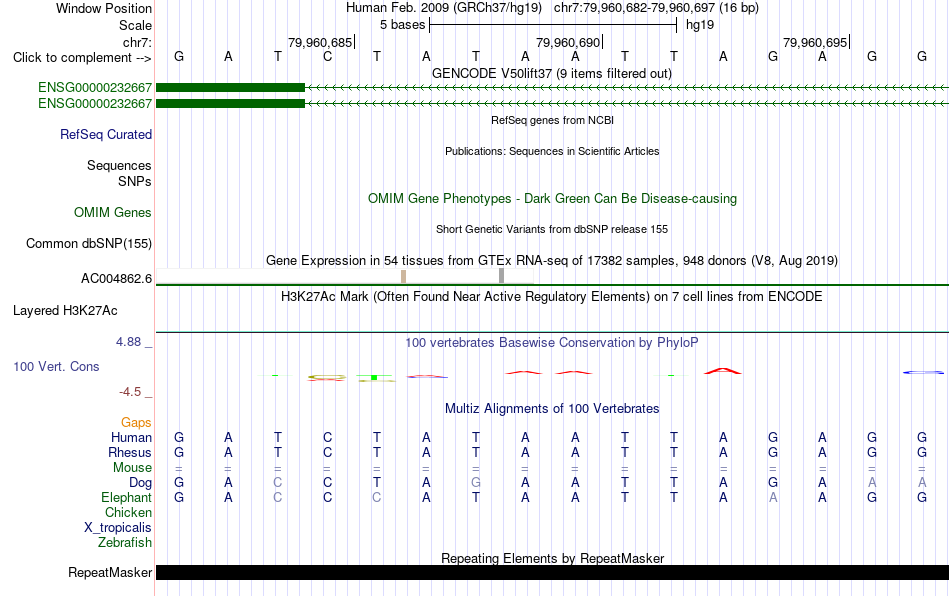950x596 pixels.
Task: Select the Zebrafish species label
Action: [x=125, y=542]
